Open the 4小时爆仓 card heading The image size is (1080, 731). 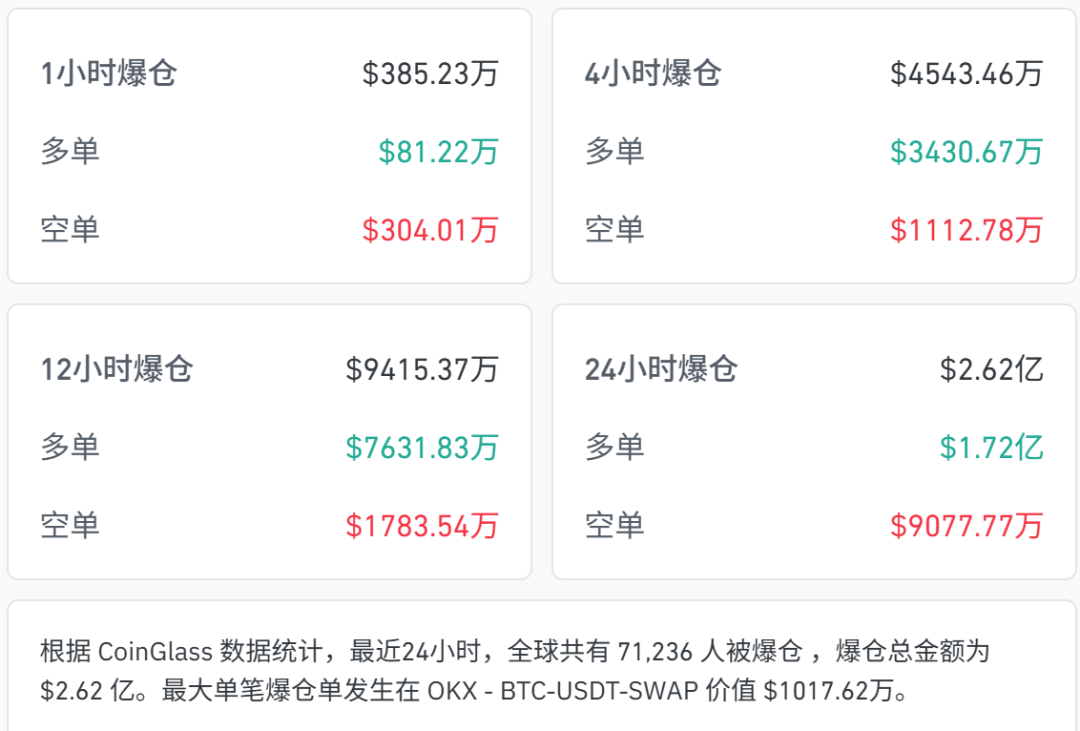(652, 73)
